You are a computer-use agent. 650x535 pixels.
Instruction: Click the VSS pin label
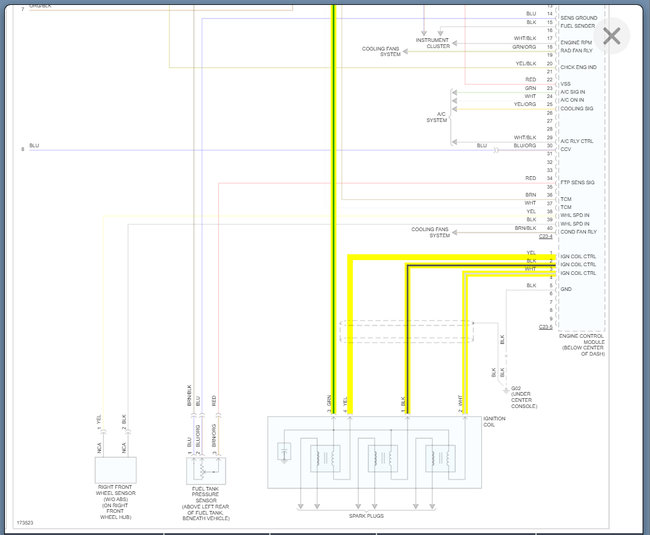[565, 84]
